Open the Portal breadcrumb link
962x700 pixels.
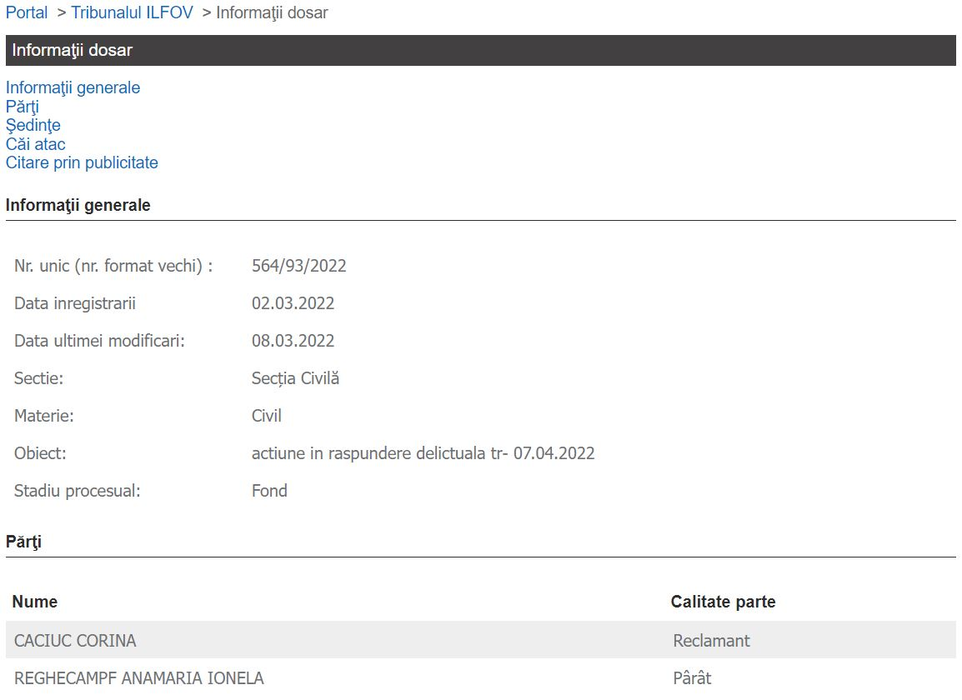click(x=26, y=12)
